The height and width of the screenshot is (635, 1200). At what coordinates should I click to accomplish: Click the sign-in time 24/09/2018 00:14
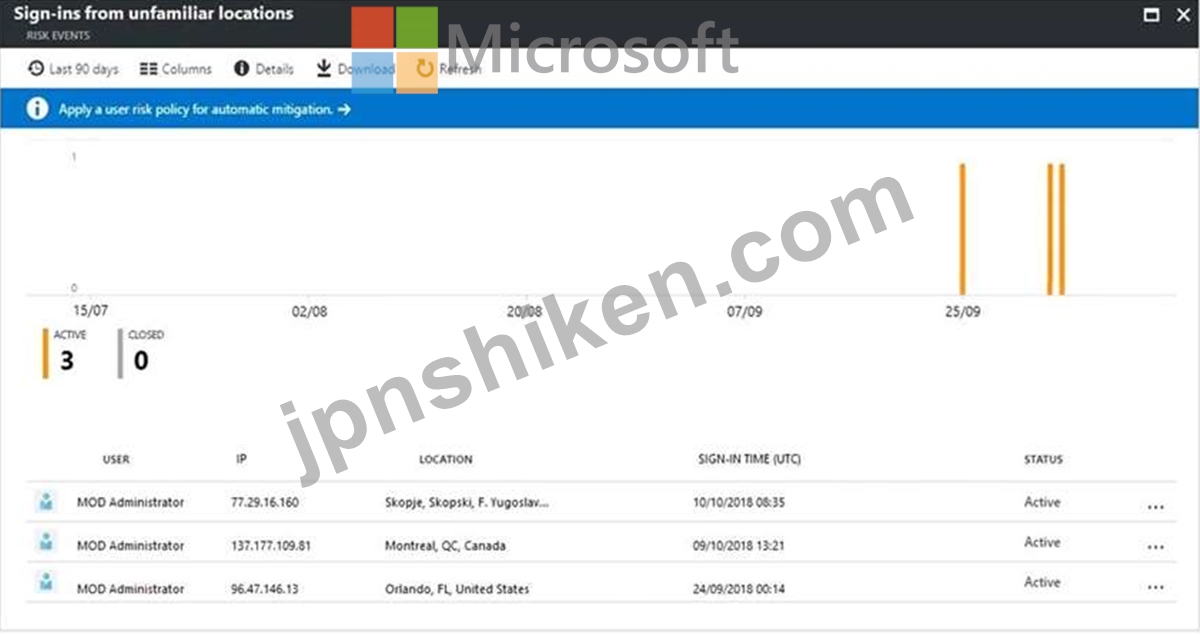tap(738, 589)
